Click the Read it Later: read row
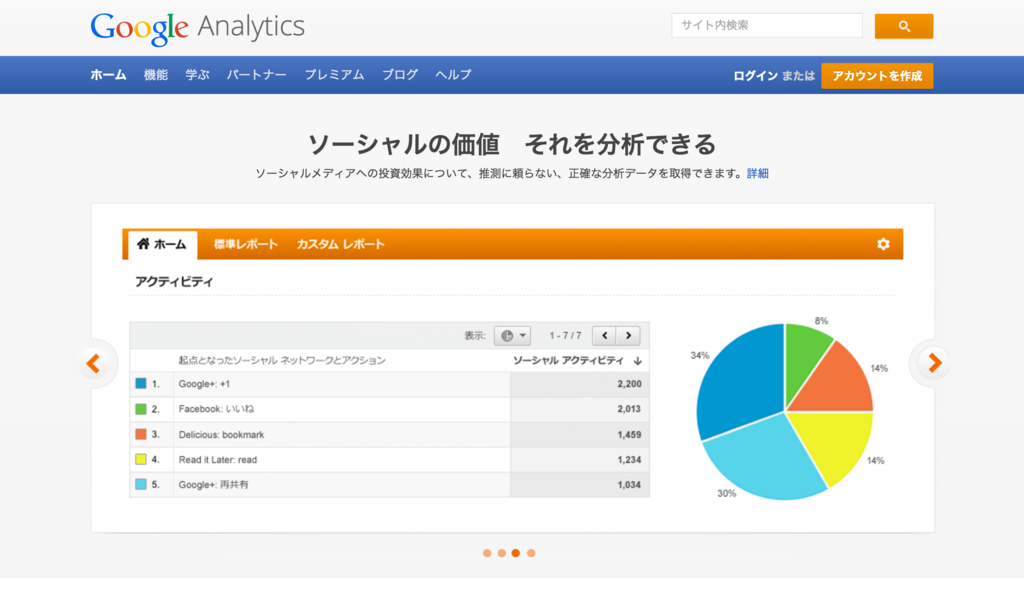This screenshot has height=601, width=1024. click(x=389, y=460)
